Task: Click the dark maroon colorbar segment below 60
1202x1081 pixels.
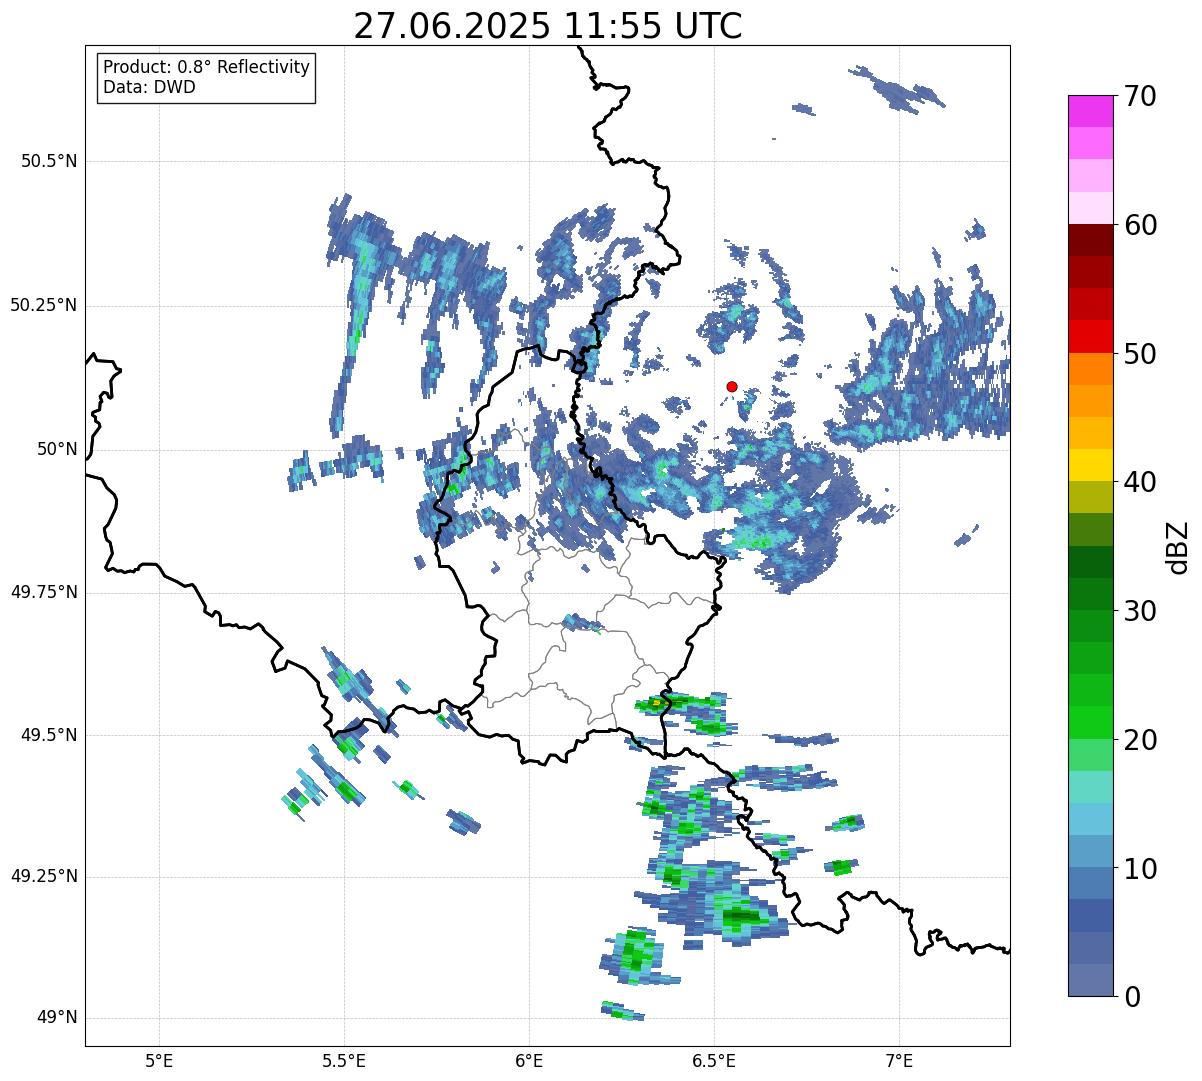Action: pos(1091,240)
